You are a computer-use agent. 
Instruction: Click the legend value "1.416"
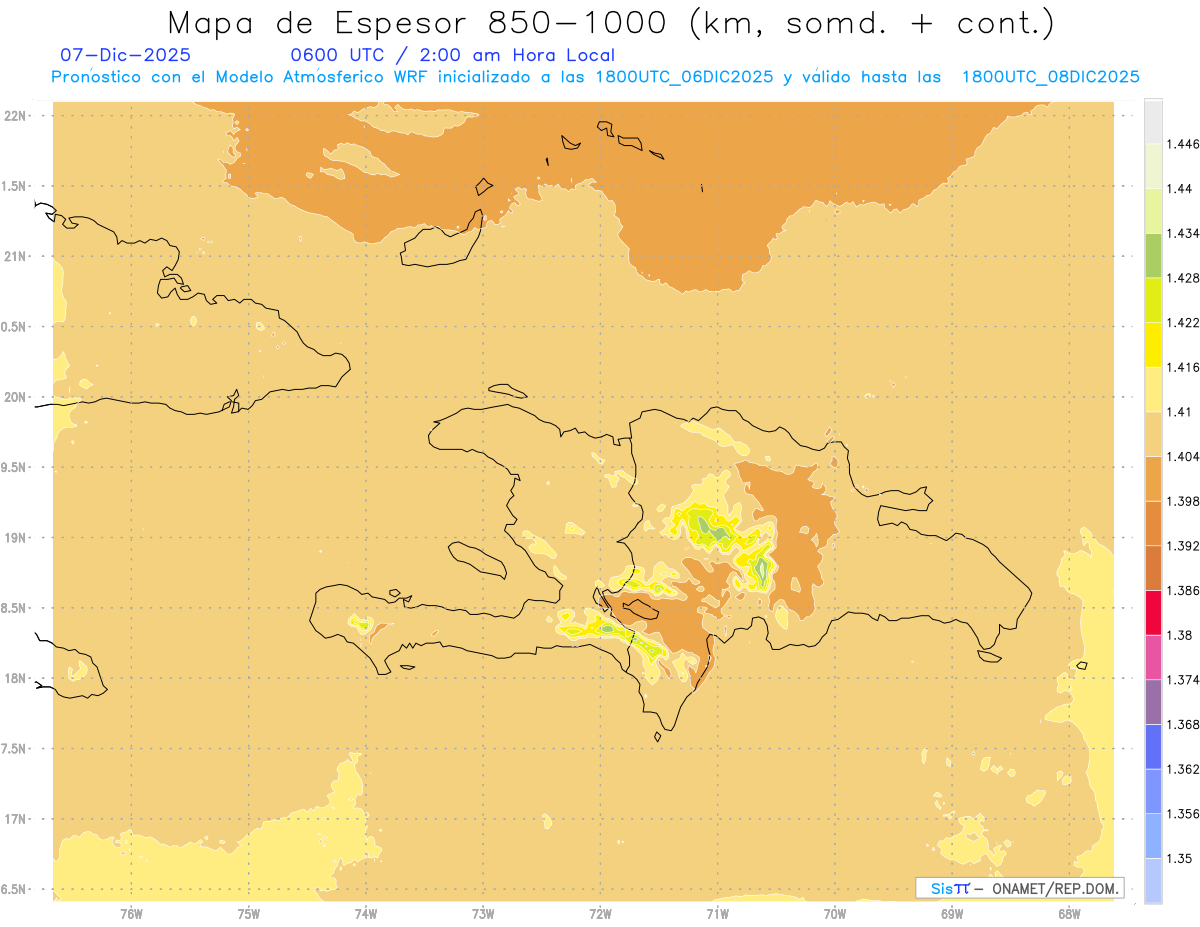1183,367
